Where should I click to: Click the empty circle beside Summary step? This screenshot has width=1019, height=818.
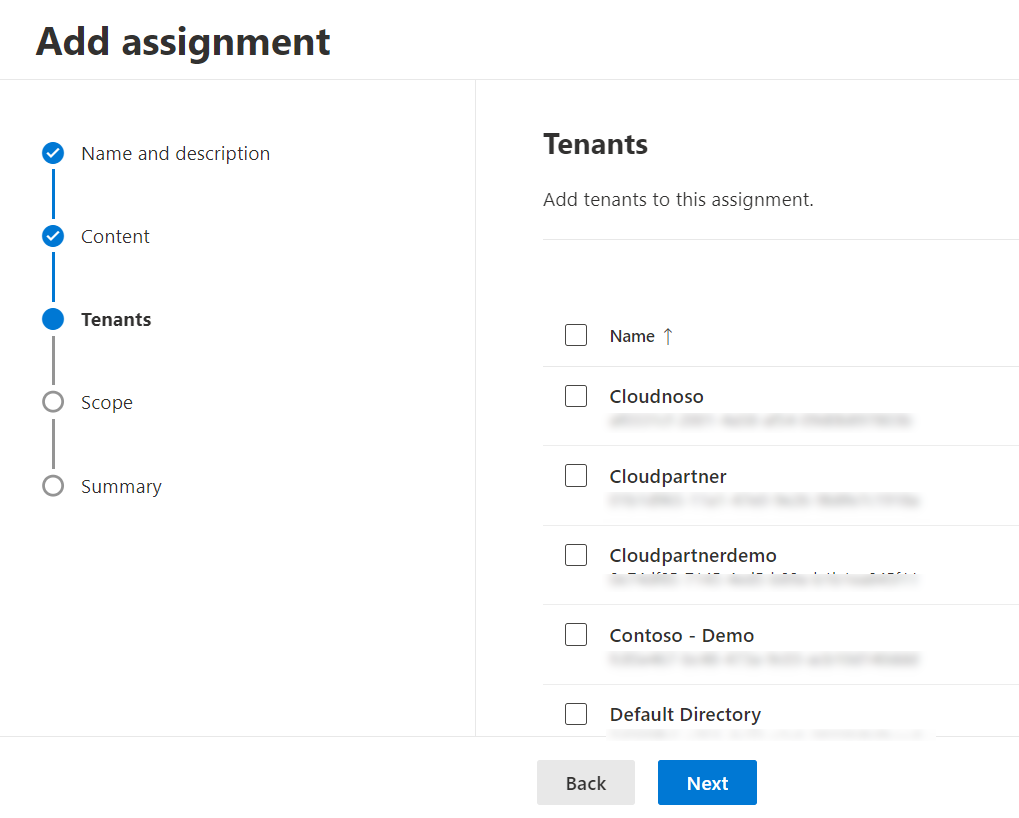coord(52,486)
